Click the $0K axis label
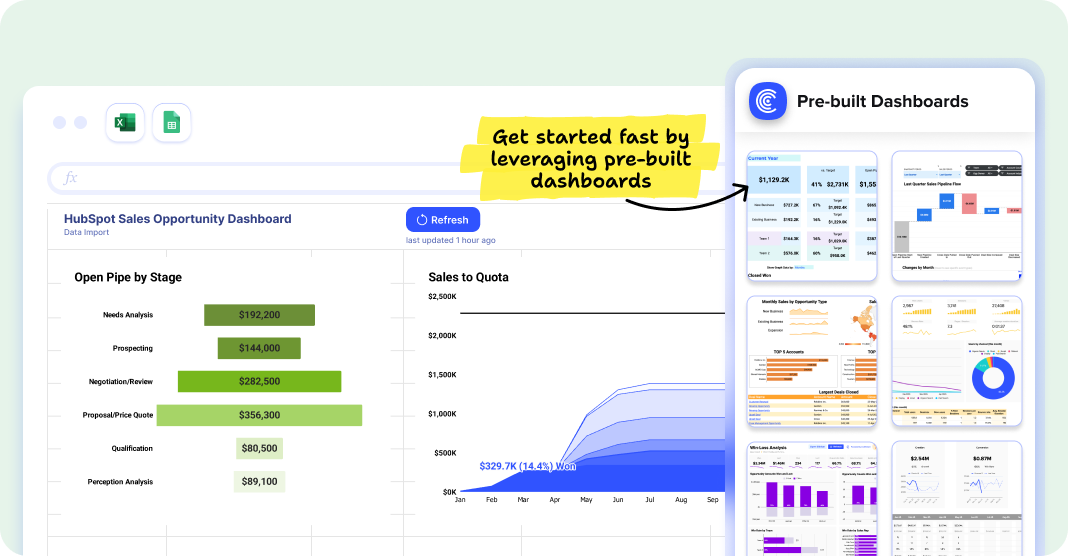 (x=450, y=492)
